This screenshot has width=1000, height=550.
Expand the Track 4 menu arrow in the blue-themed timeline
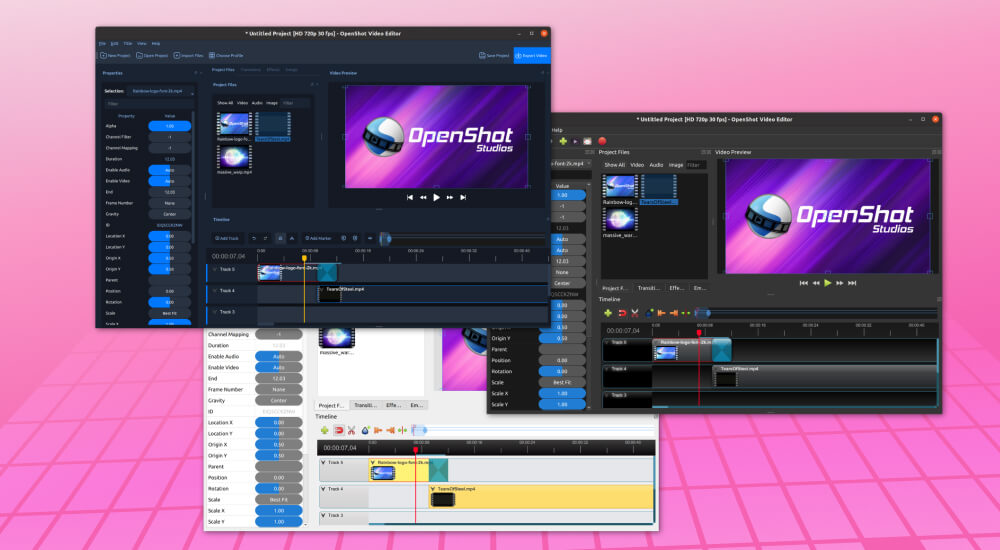[x=214, y=290]
